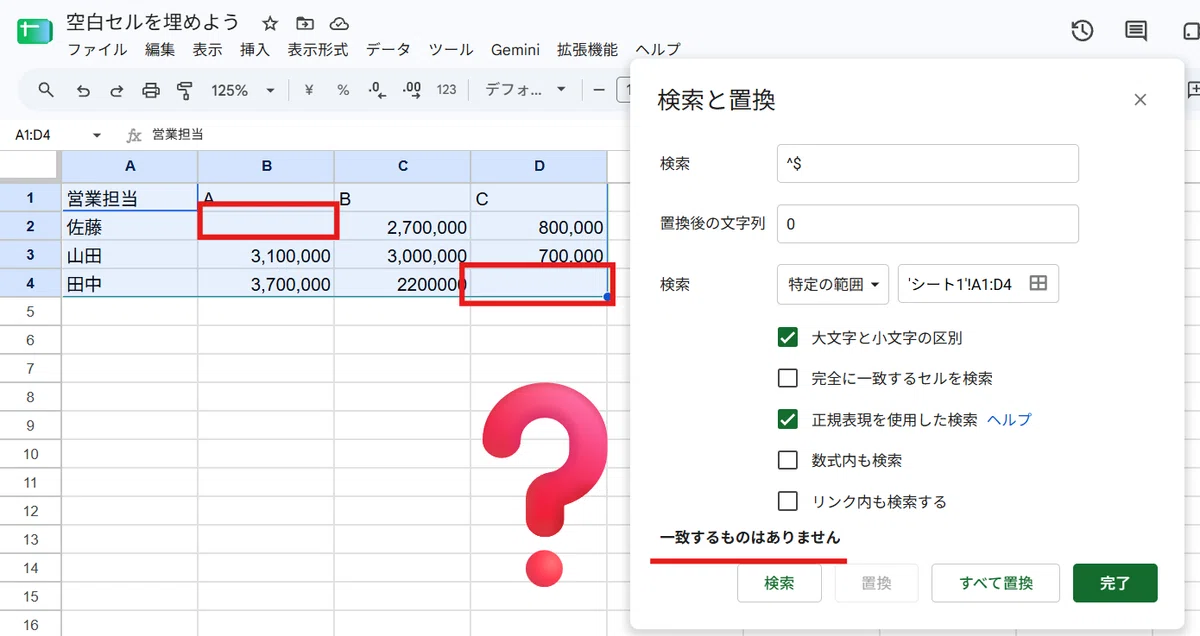Image resolution: width=1200 pixels, height=636 pixels.
Task: Open the 特定の範囲 search scope dropdown
Action: click(x=833, y=284)
